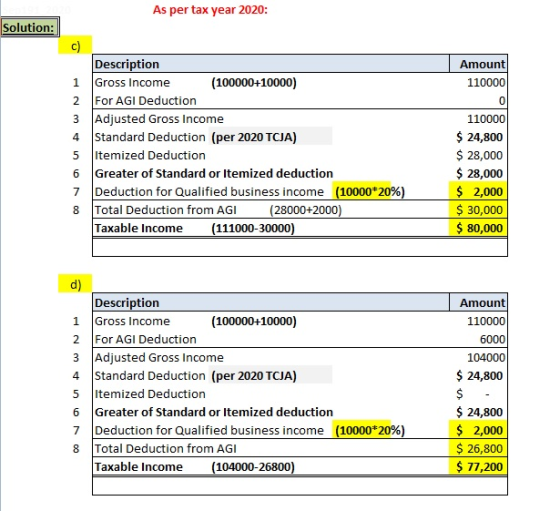The width and height of the screenshot is (560, 511).
Task: Select the red 'As per tax year 2020:' heading
Action: [210, 10]
